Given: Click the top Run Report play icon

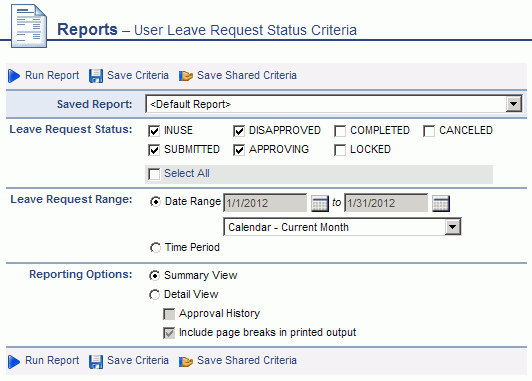Looking at the screenshot, I should tap(14, 76).
